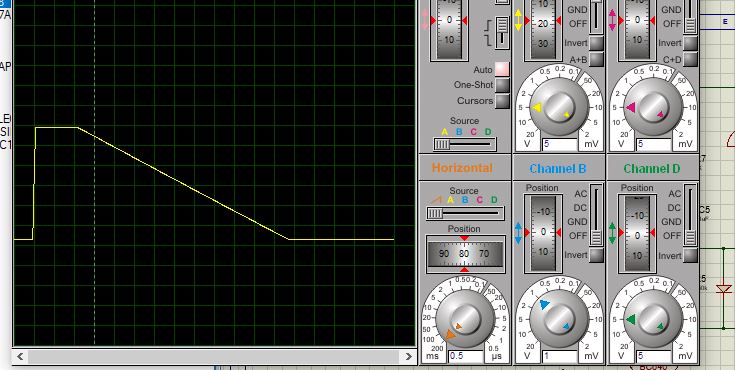The height and width of the screenshot is (370, 735).
Task: Toggle Channel D Invert button
Action: click(x=690, y=256)
